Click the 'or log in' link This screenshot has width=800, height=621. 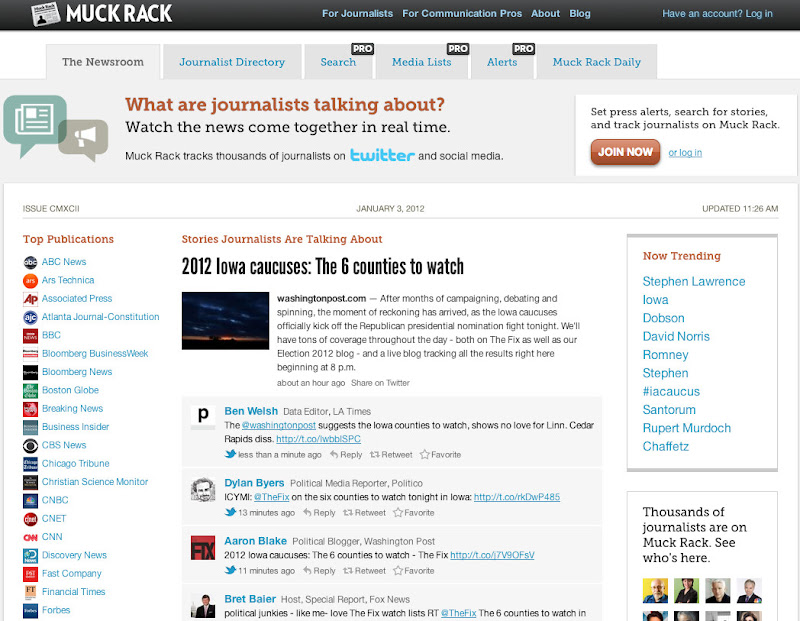coord(685,153)
